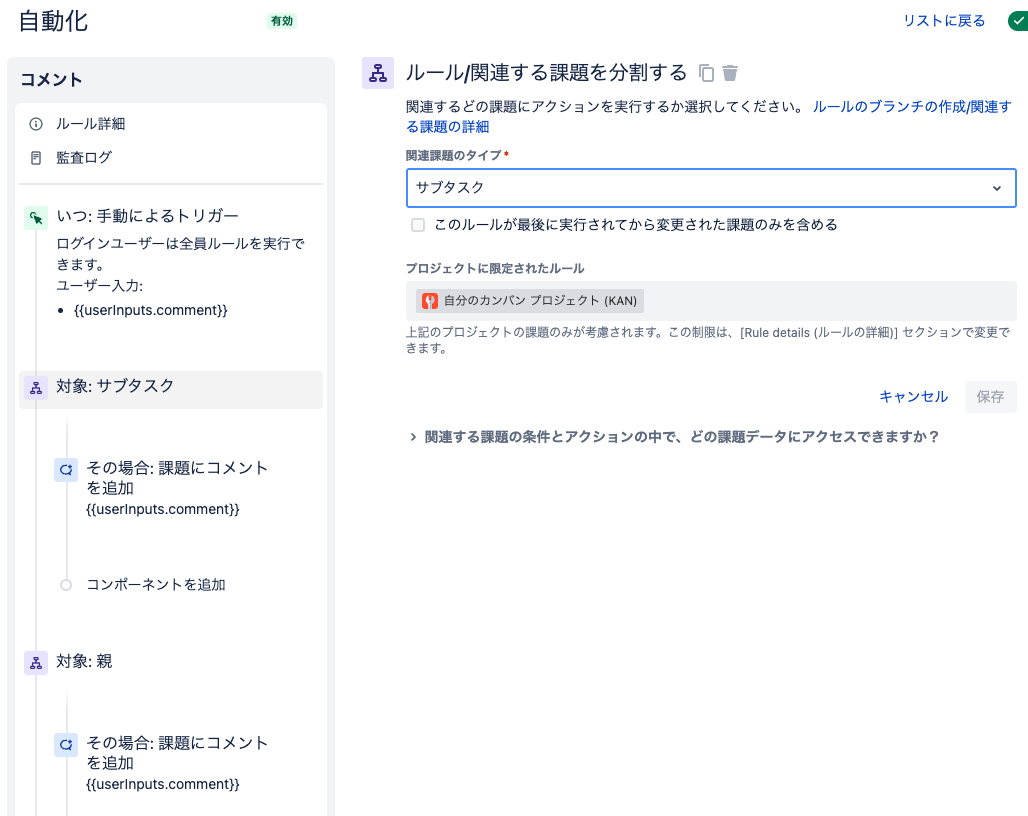1028x816 pixels.
Task: Open the 関連課題のタイプ dropdown
Action: click(x=711, y=188)
